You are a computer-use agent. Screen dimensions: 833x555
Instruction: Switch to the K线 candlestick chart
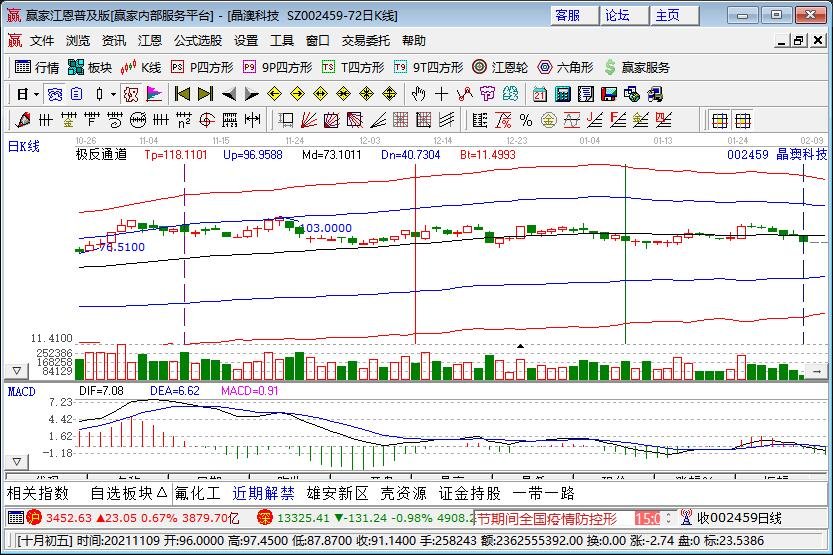pos(140,67)
